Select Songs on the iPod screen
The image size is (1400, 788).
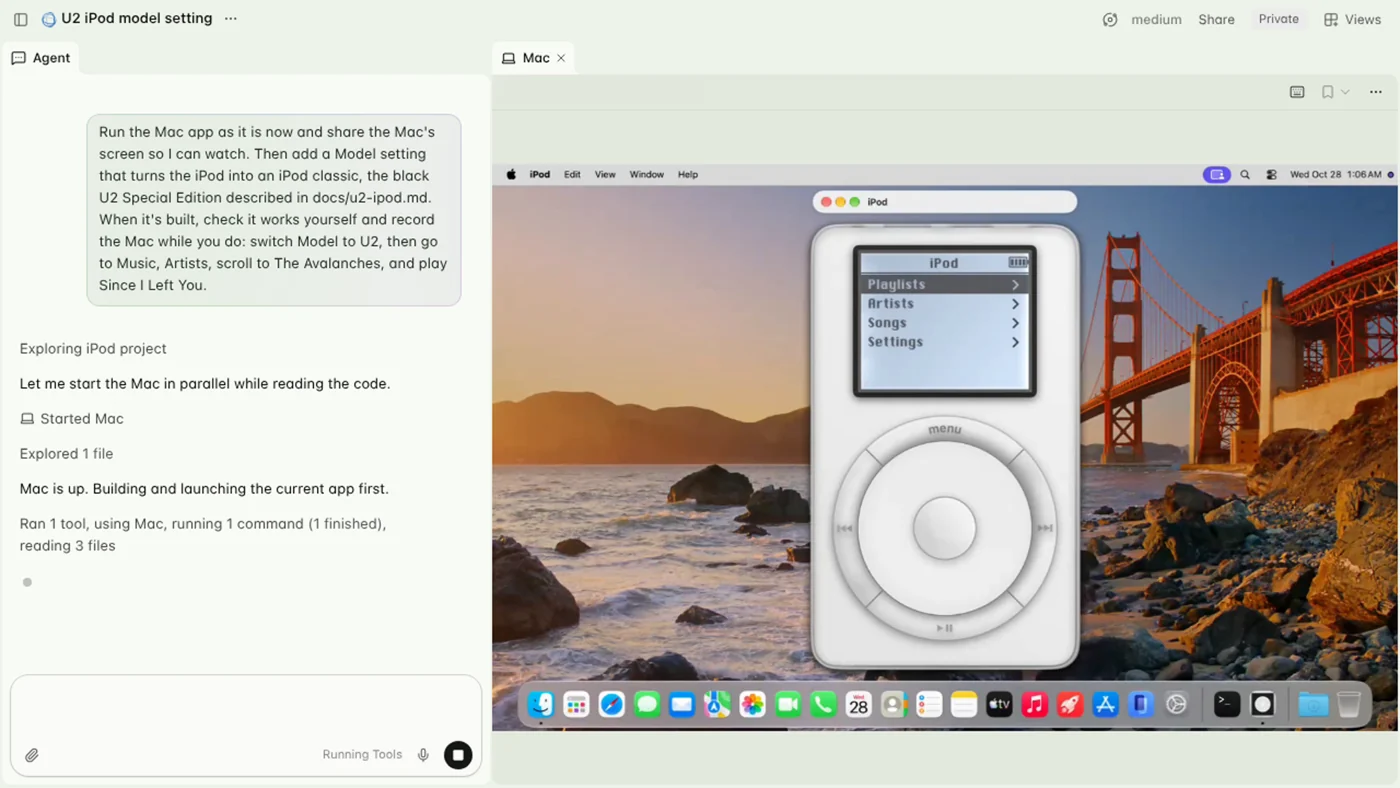point(944,323)
